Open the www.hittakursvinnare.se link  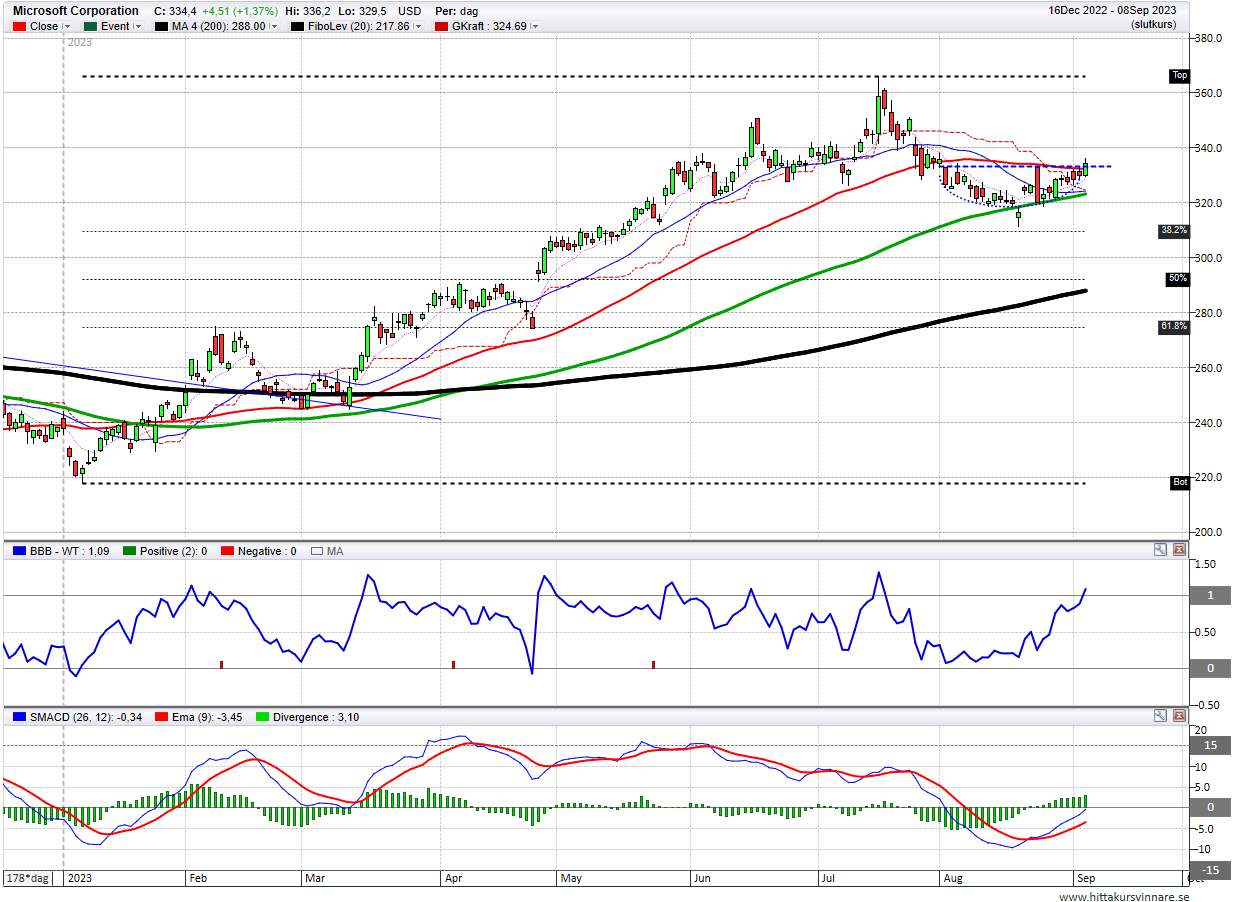point(1123,896)
